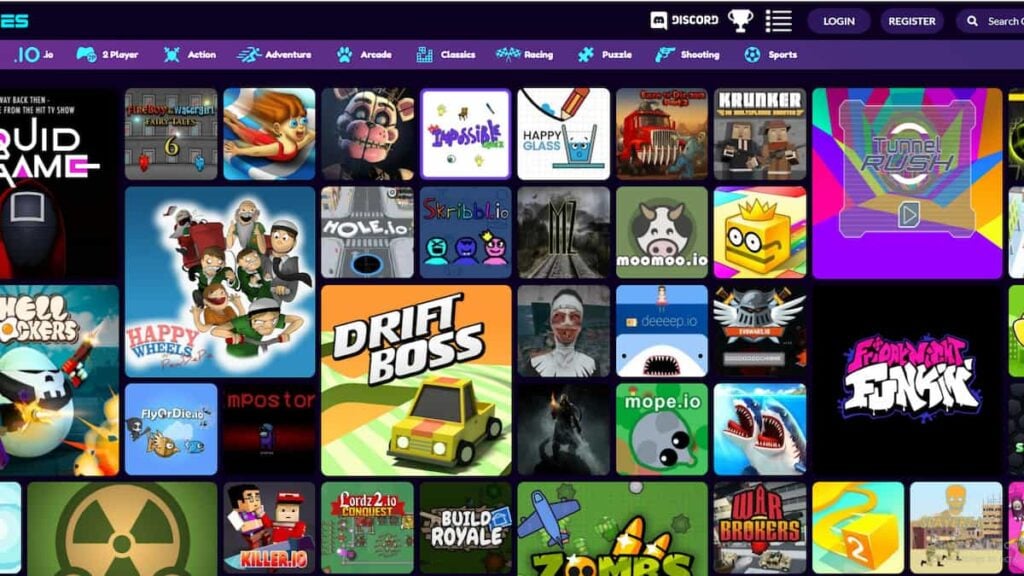Screen dimensions: 1024x576
Task: Open the Killer.io game
Action: (269, 528)
